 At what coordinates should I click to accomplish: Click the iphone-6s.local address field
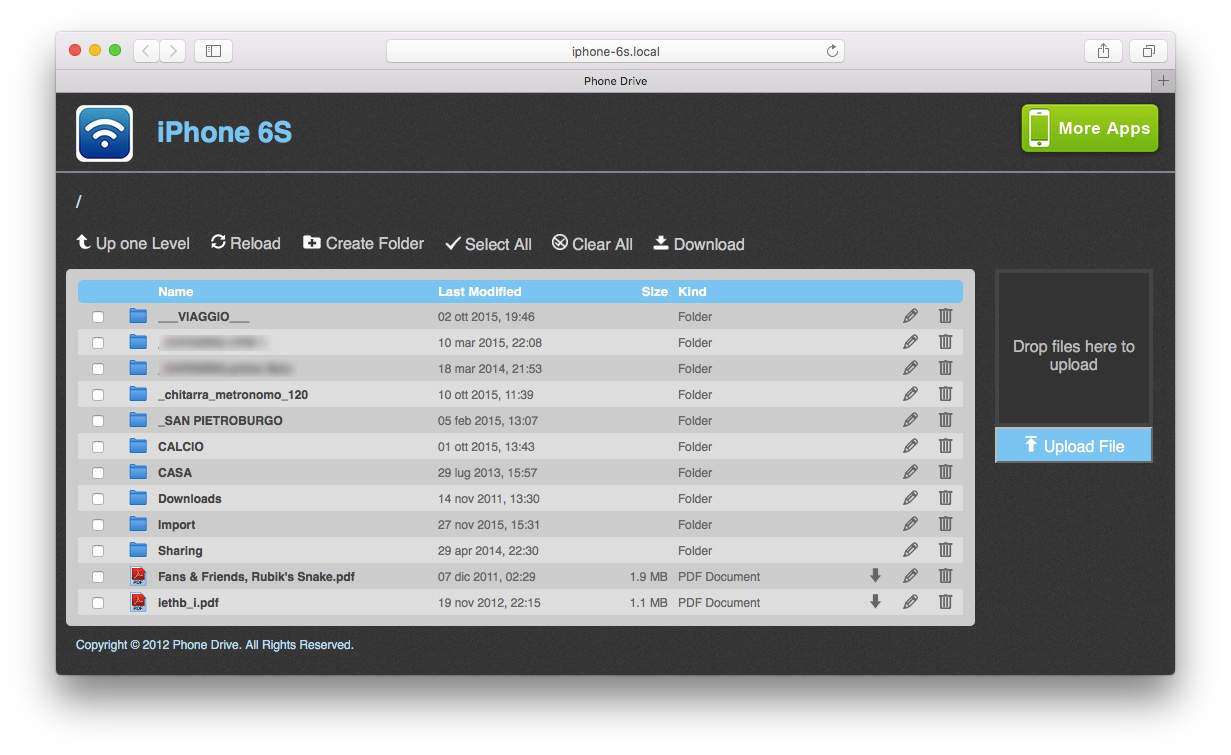click(614, 51)
